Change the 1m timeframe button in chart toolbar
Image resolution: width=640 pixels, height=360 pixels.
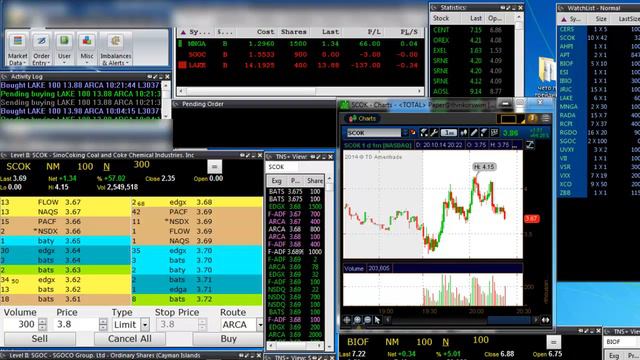coord(449,133)
